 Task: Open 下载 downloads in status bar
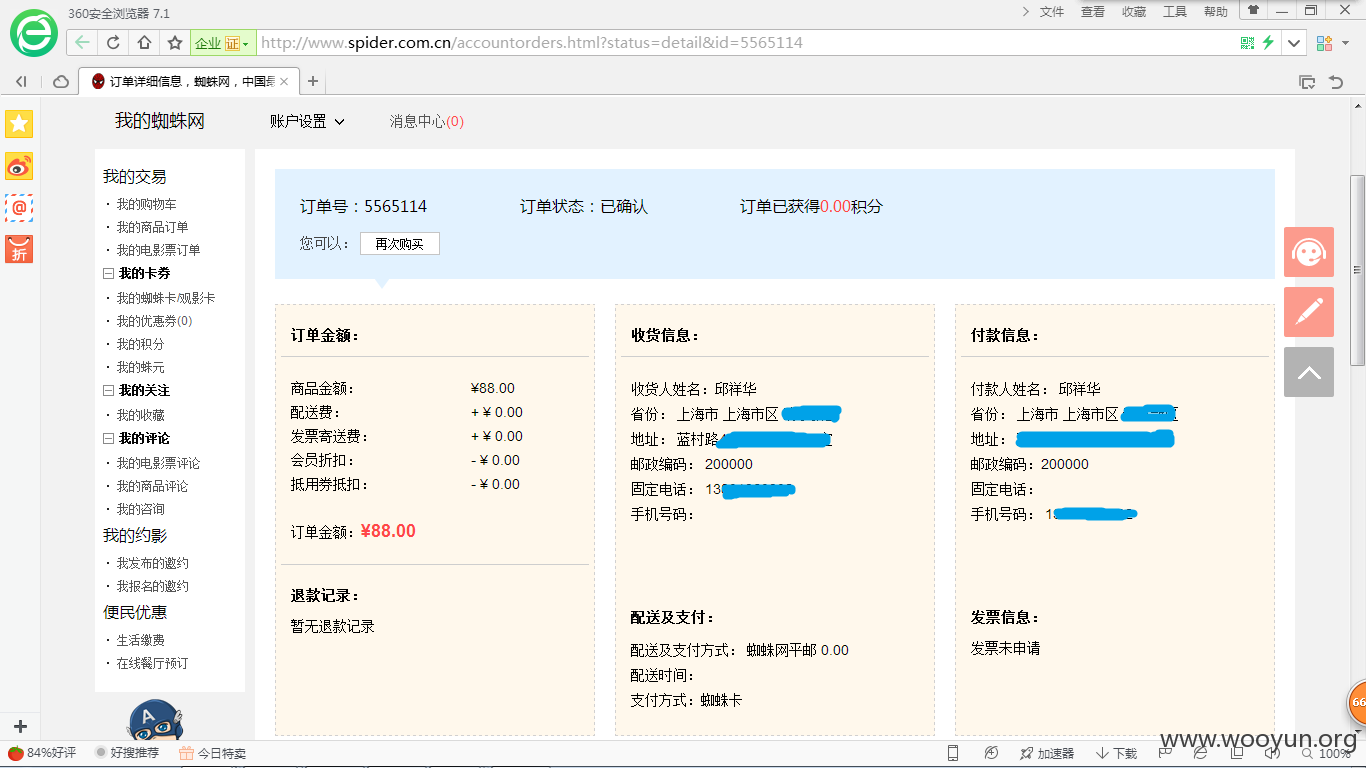(1116, 753)
